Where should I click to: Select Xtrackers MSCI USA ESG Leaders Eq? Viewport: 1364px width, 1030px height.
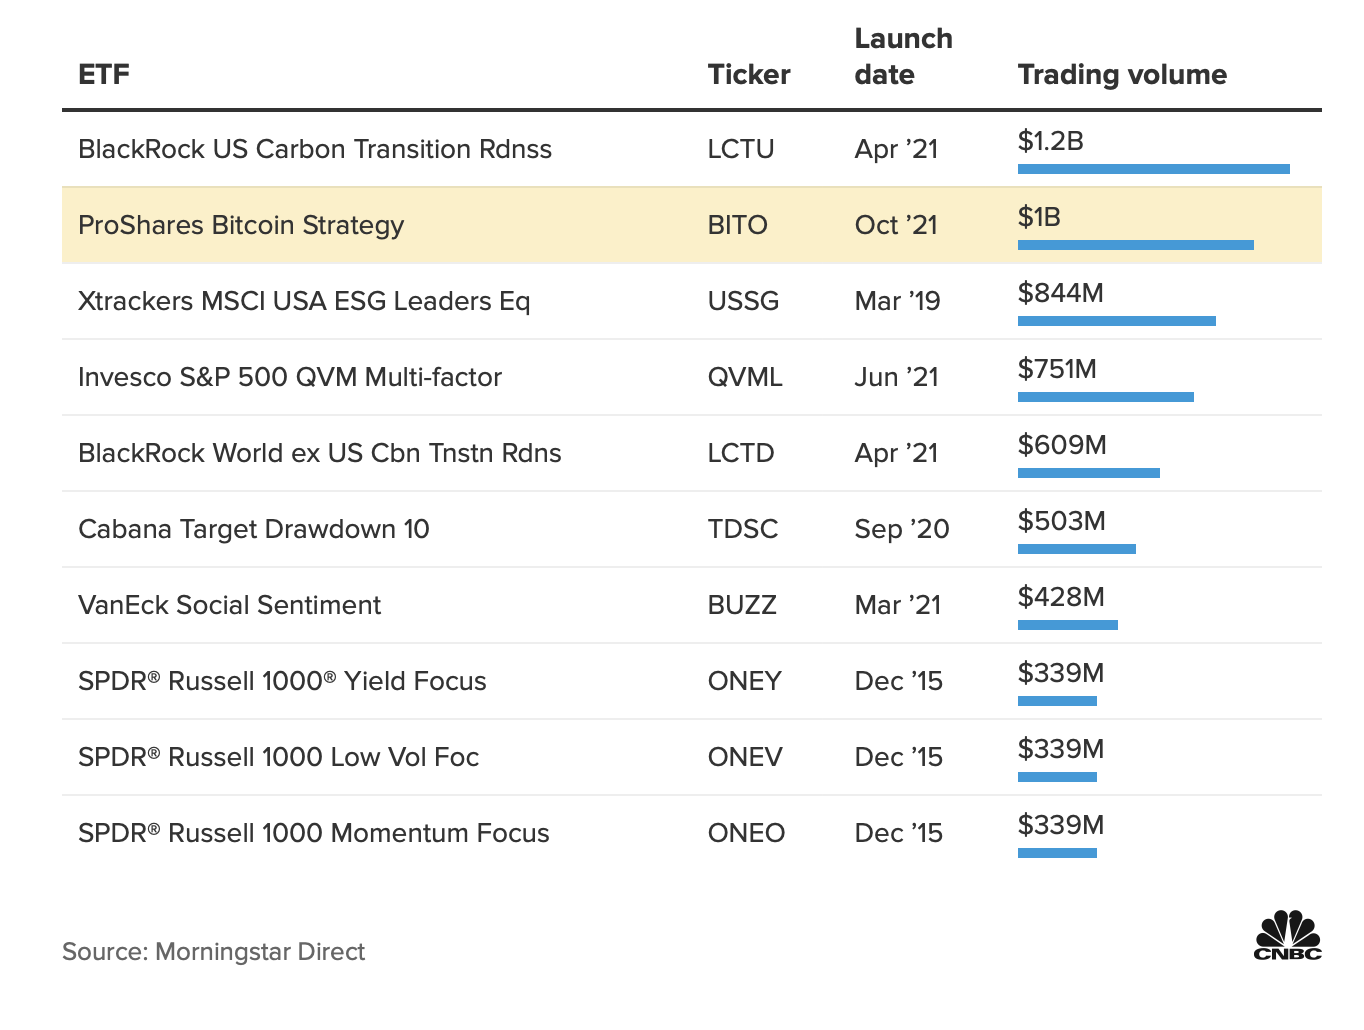(304, 301)
